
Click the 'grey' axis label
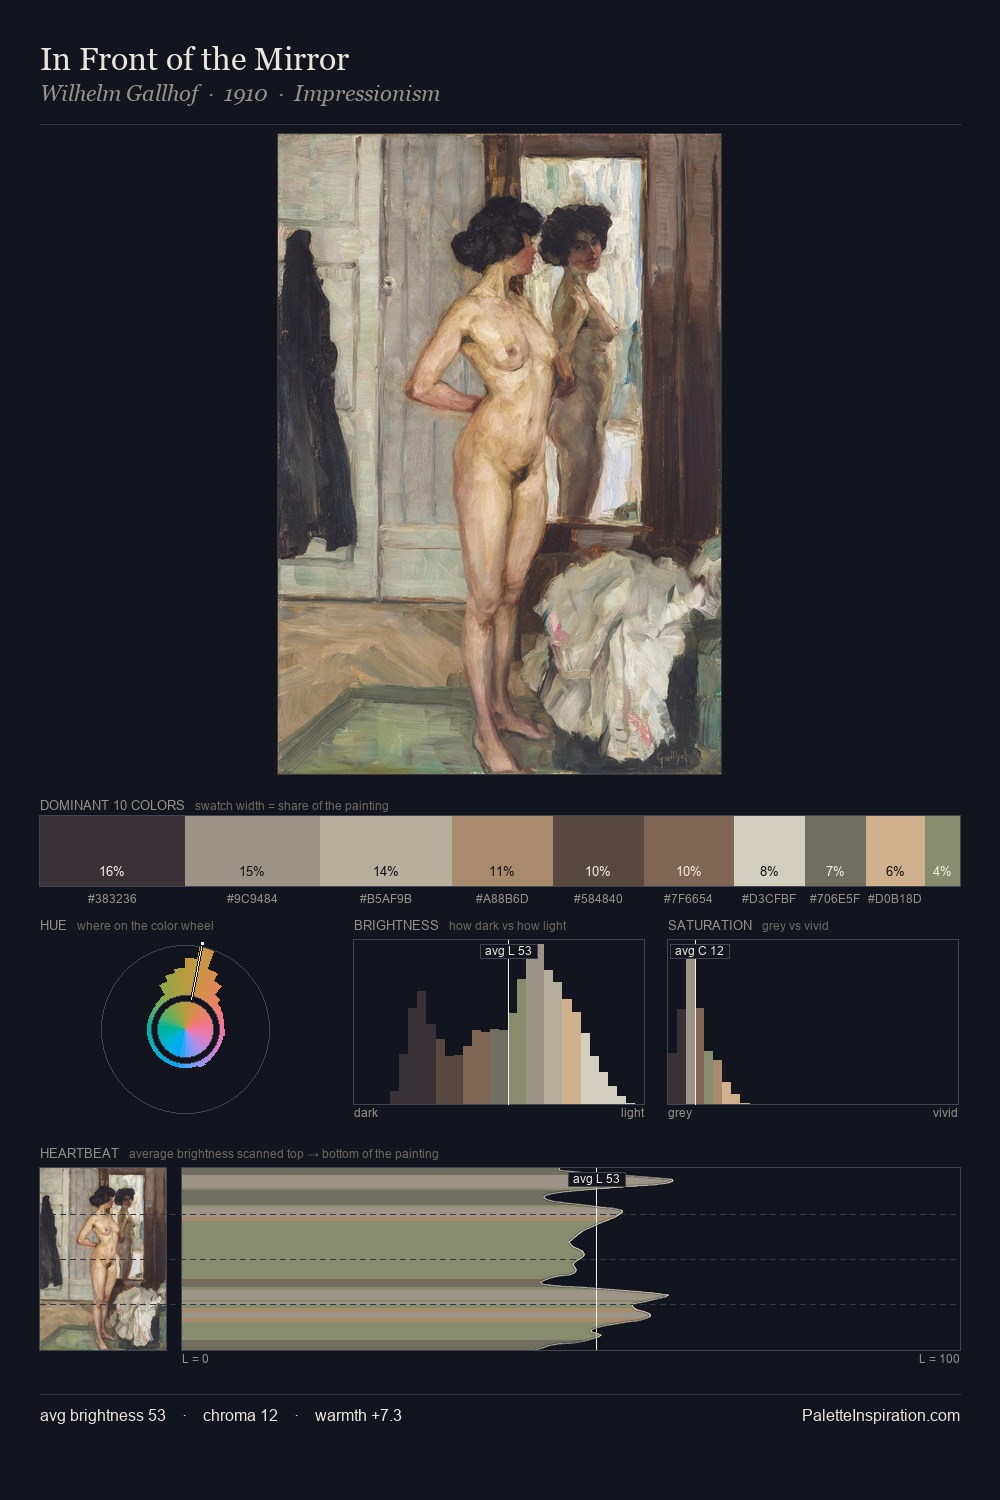click(x=680, y=1113)
